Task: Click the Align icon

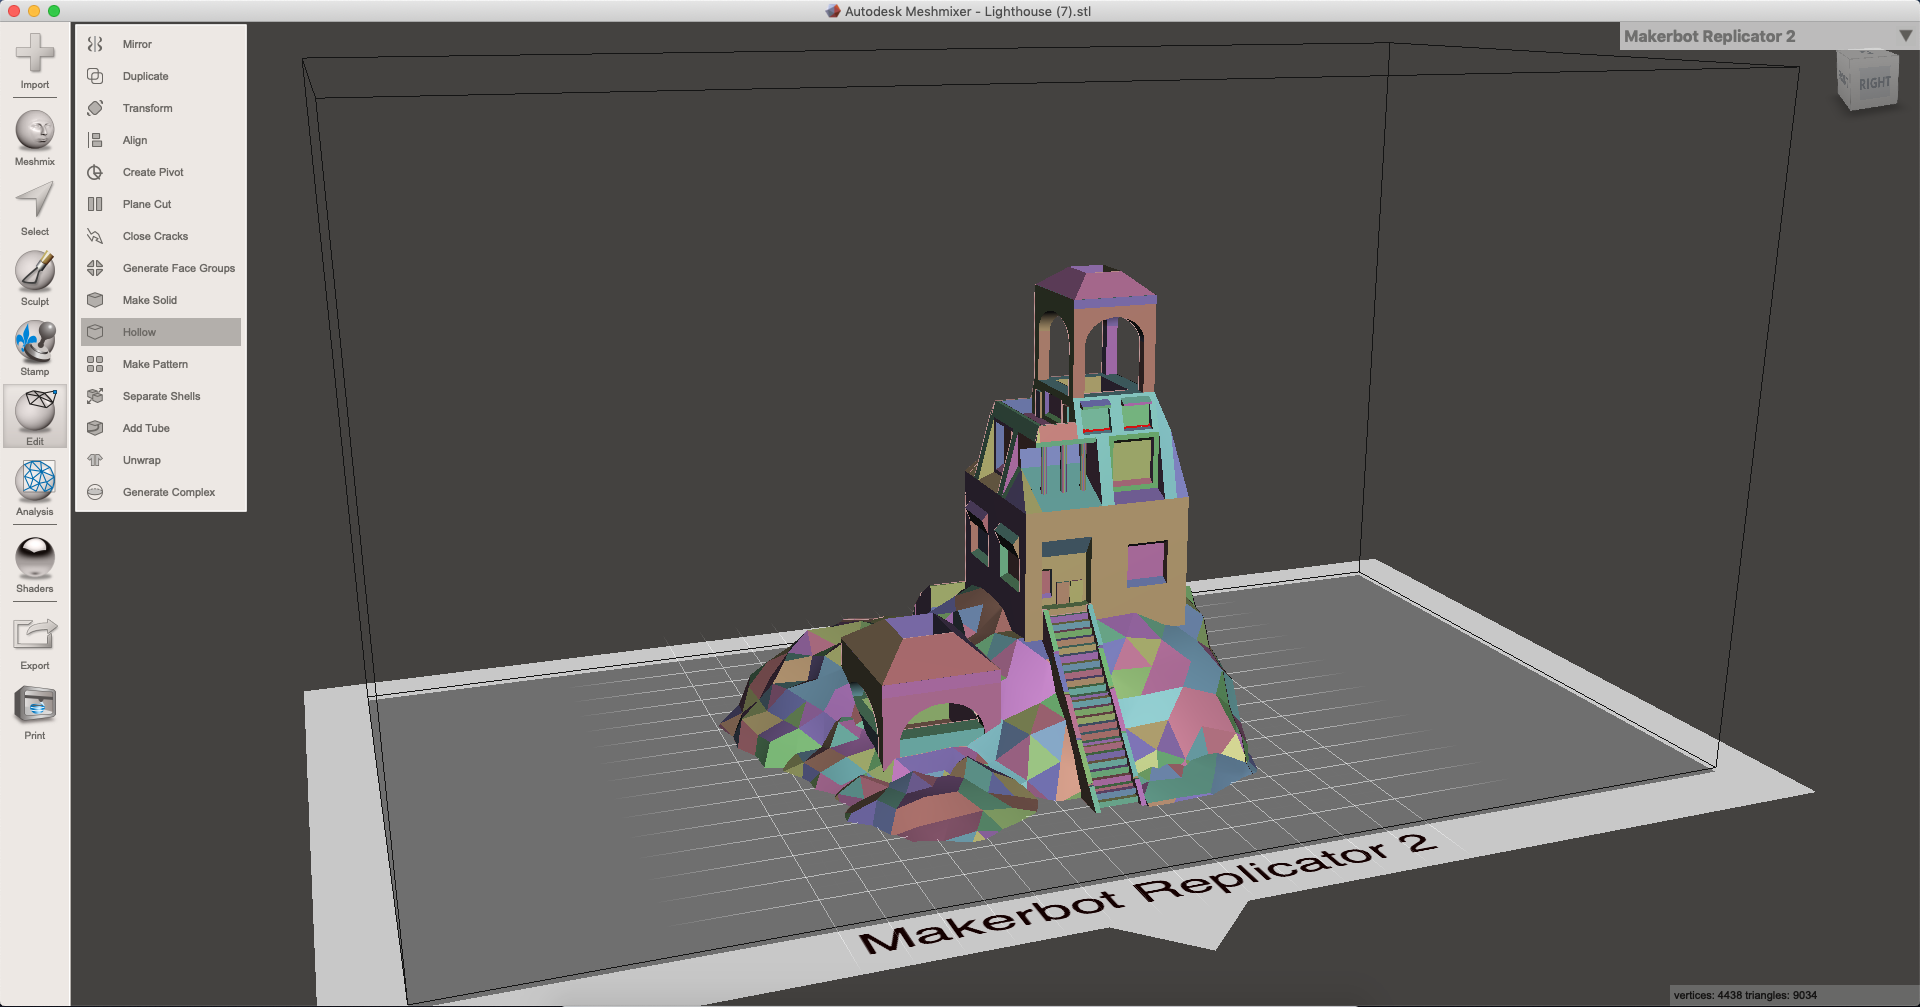Action: click(x=95, y=140)
